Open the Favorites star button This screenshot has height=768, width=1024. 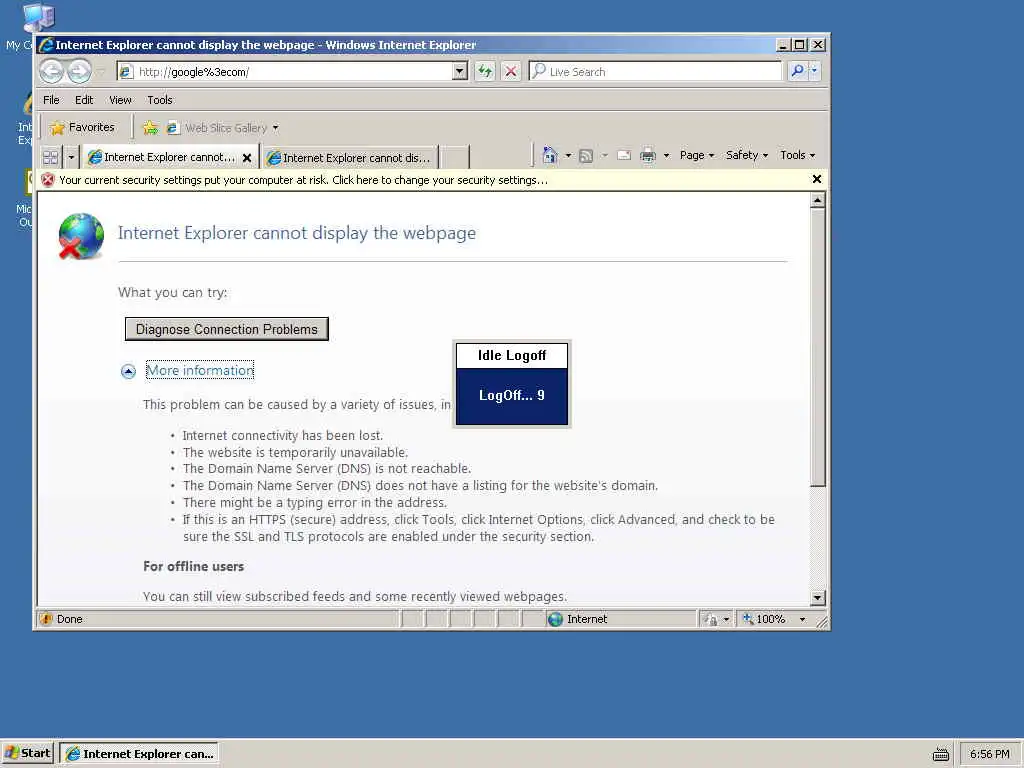(x=82, y=127)
